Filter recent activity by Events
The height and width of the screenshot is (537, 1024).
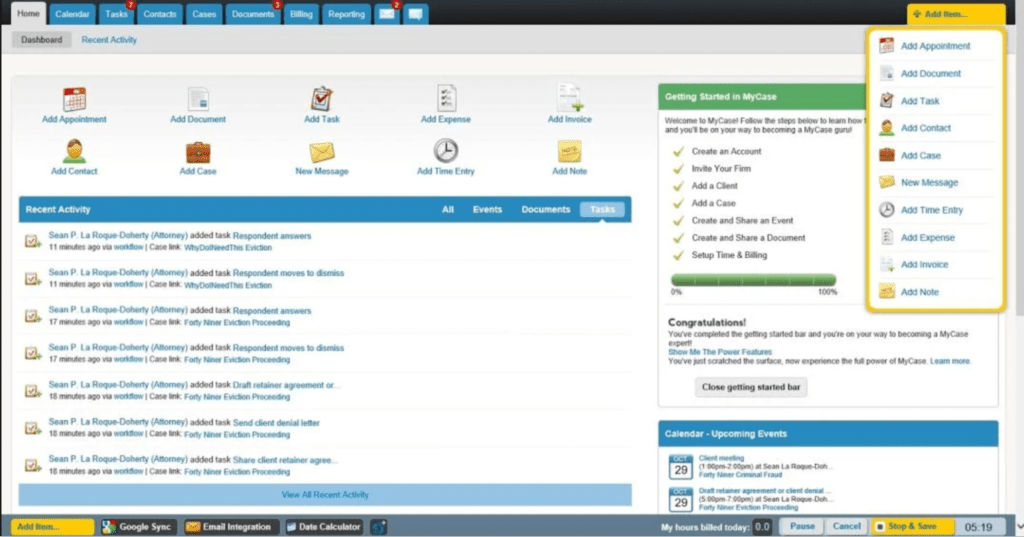(487, 210)
